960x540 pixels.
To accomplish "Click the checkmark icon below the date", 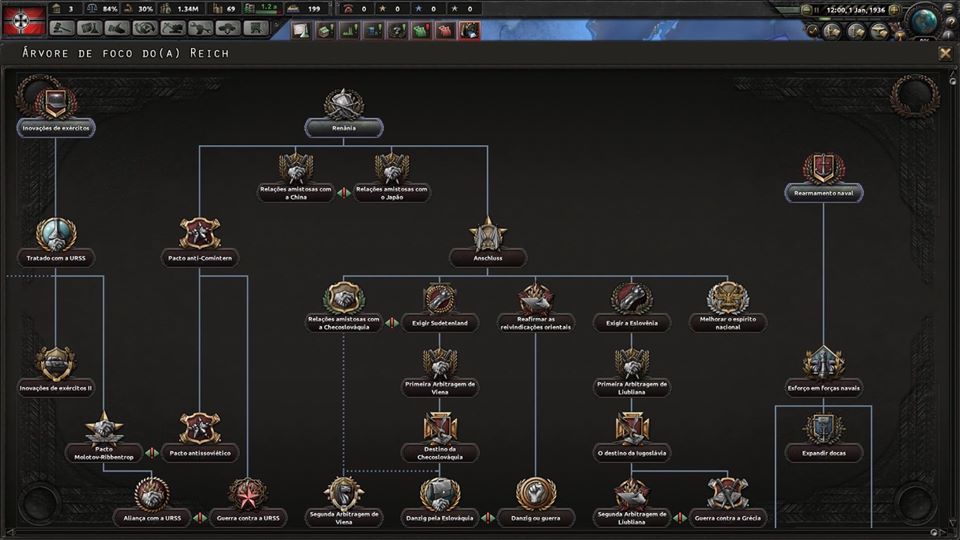I will coord(814,30).
